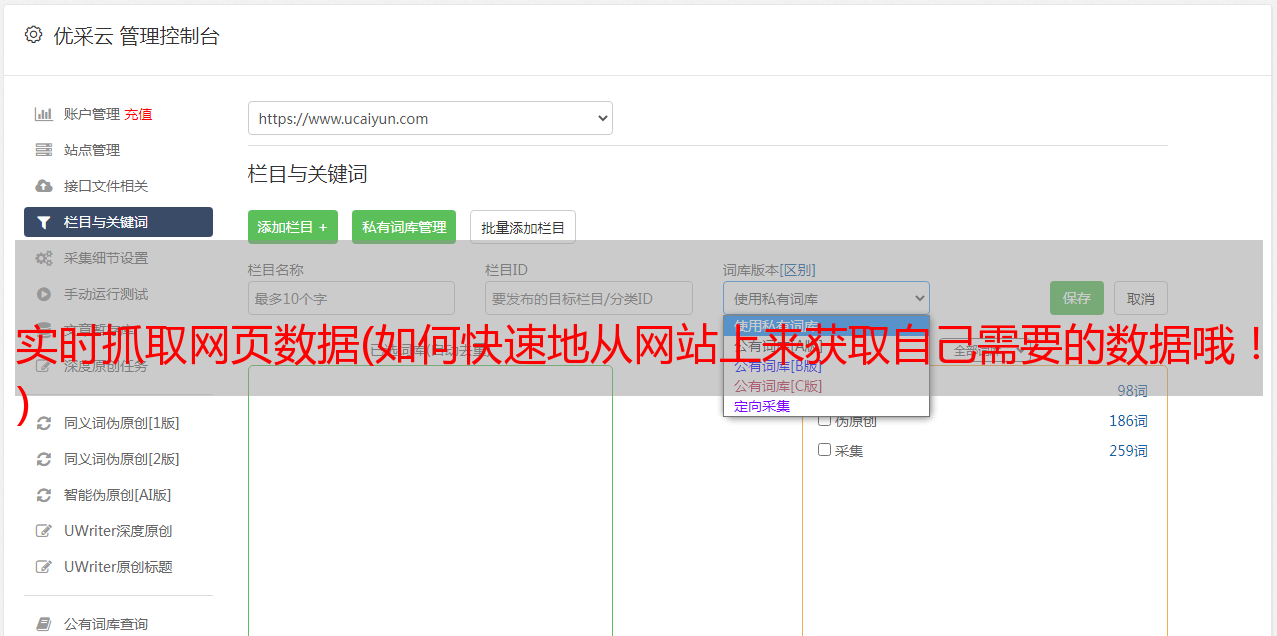1277x636 pixels.
Task: Focus the 栏目名称 input field
Action: (351, 298)
